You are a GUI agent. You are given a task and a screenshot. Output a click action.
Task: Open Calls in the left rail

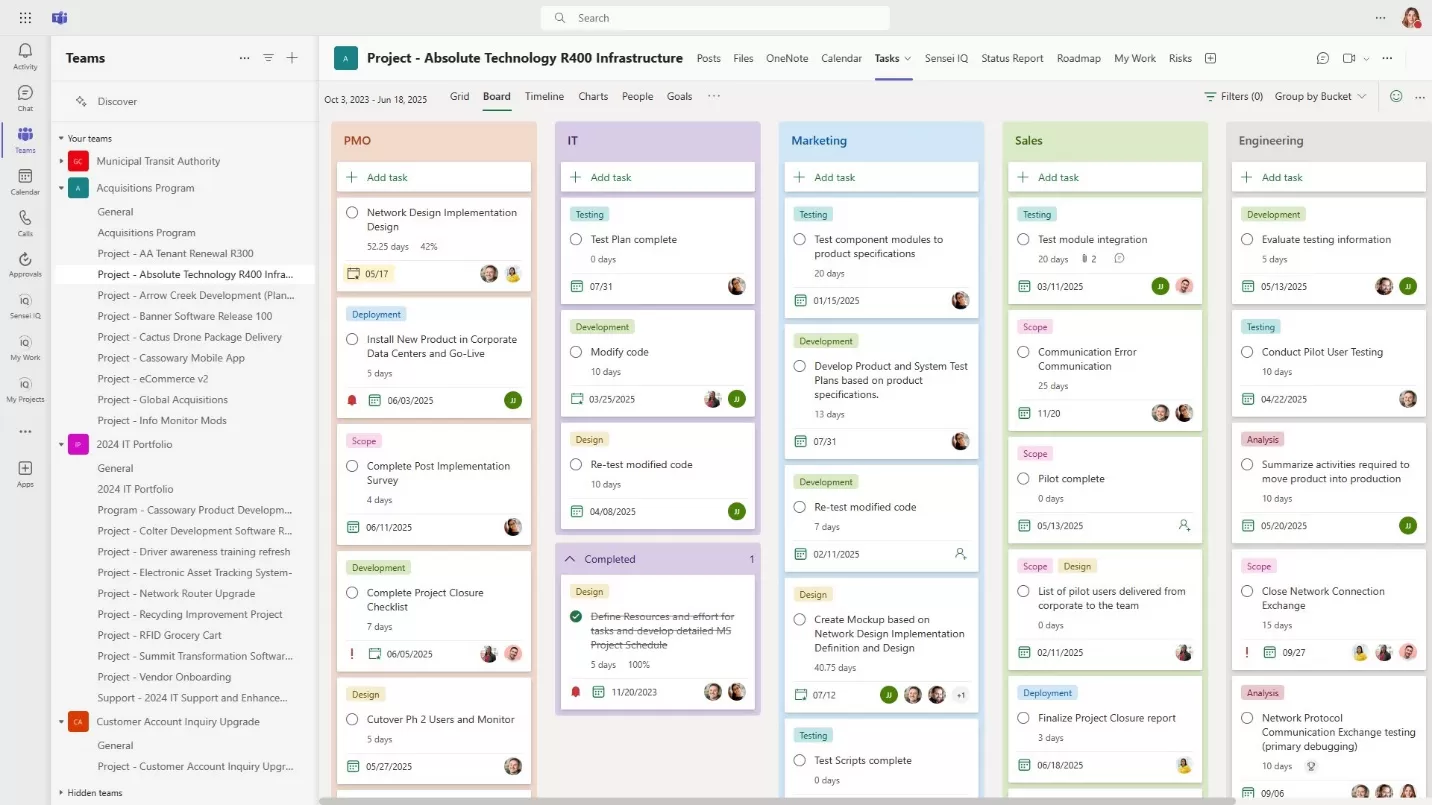25,223
